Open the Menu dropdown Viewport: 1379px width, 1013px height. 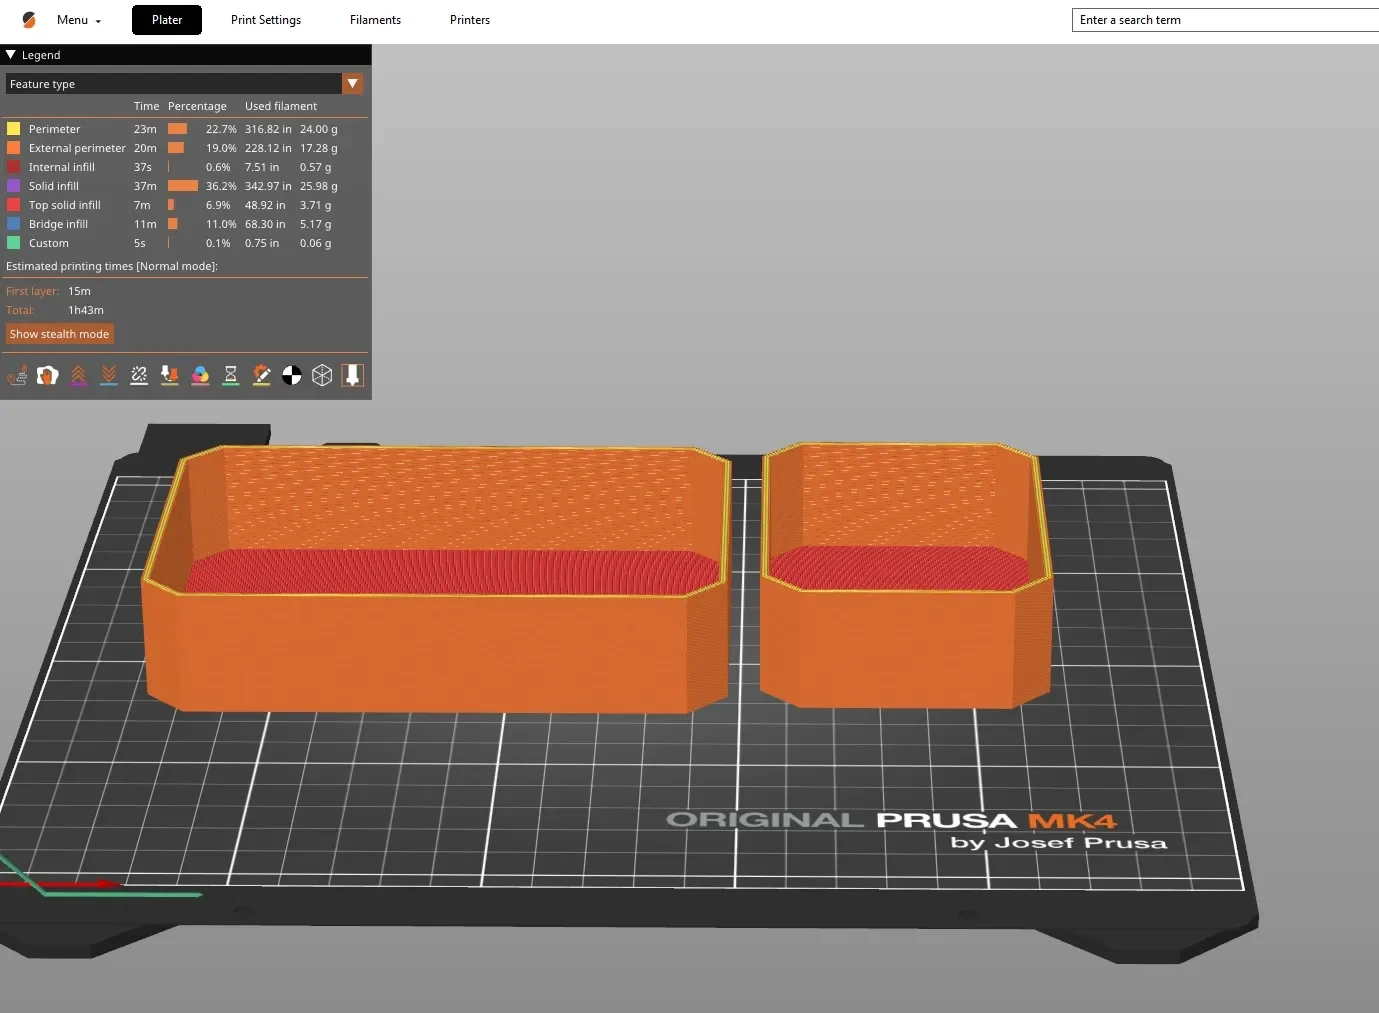point(79,20)
